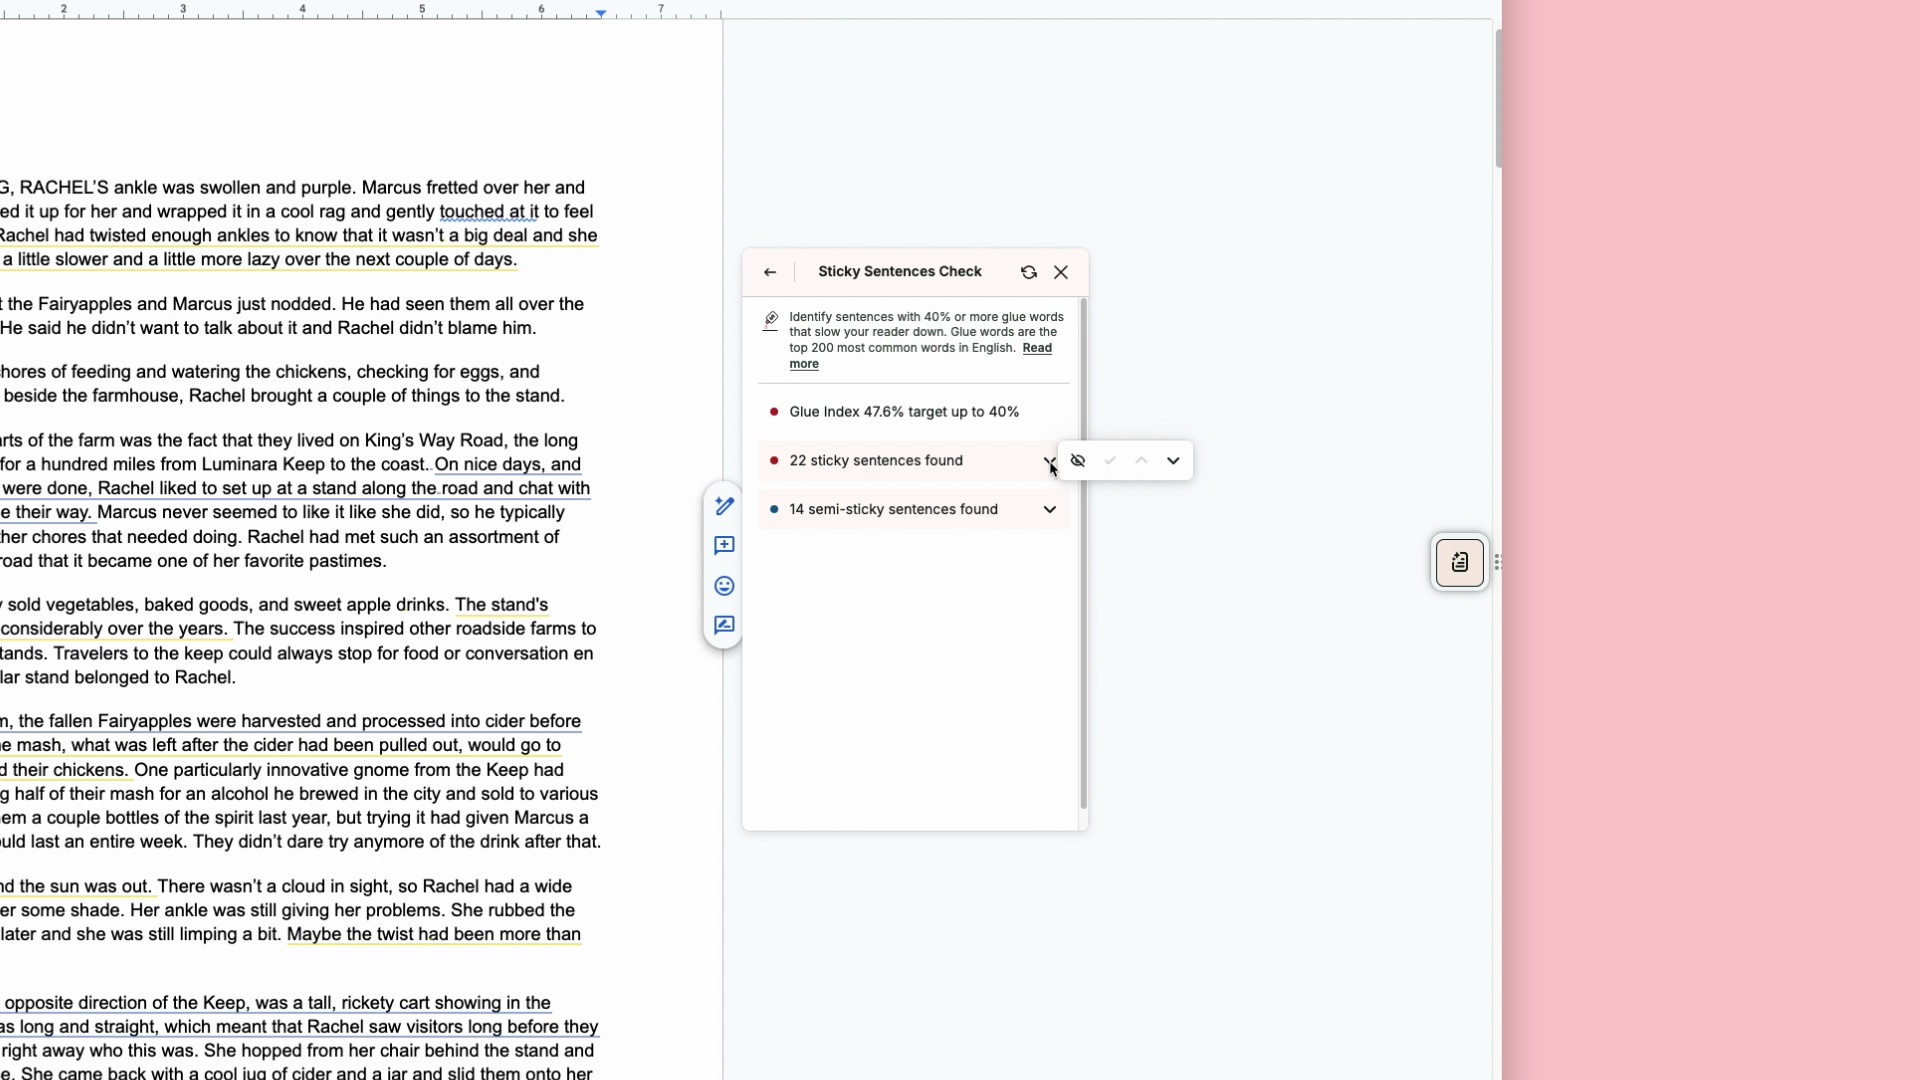Insert an emoji reaction from the side toolbar
1920x1080 pixels.
725,586
